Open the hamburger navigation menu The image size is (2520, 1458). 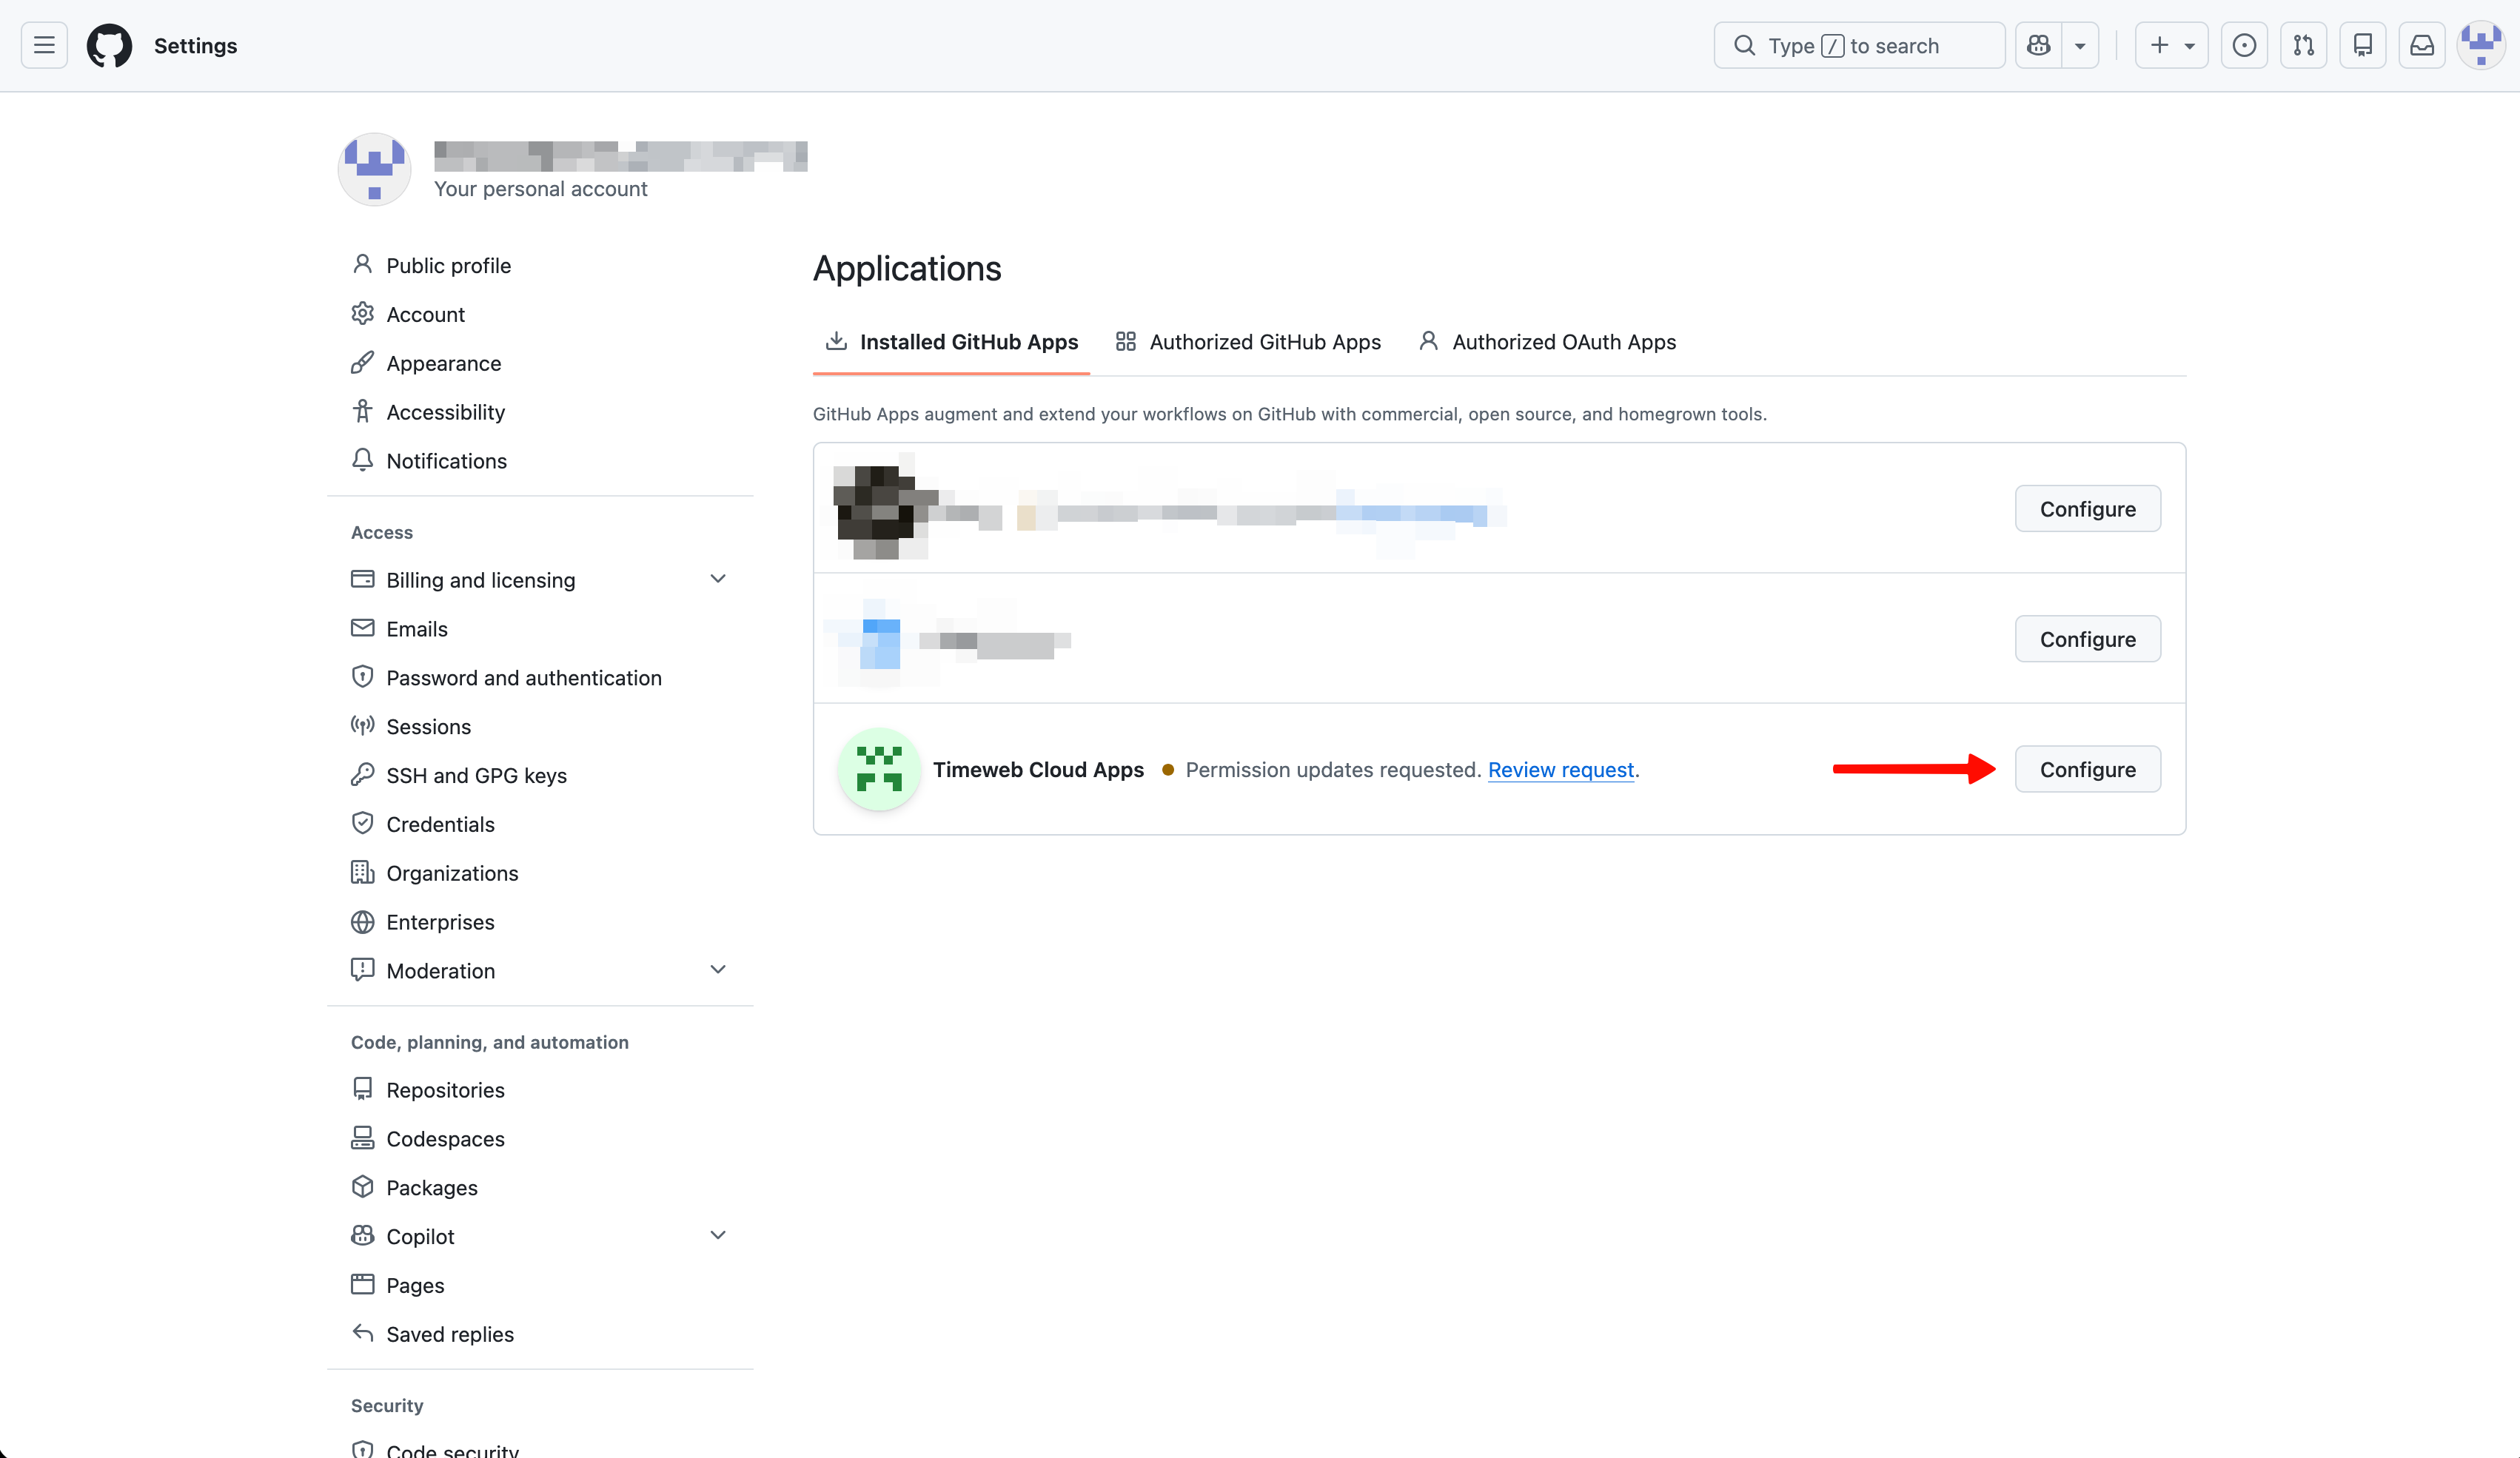(44, 45)
